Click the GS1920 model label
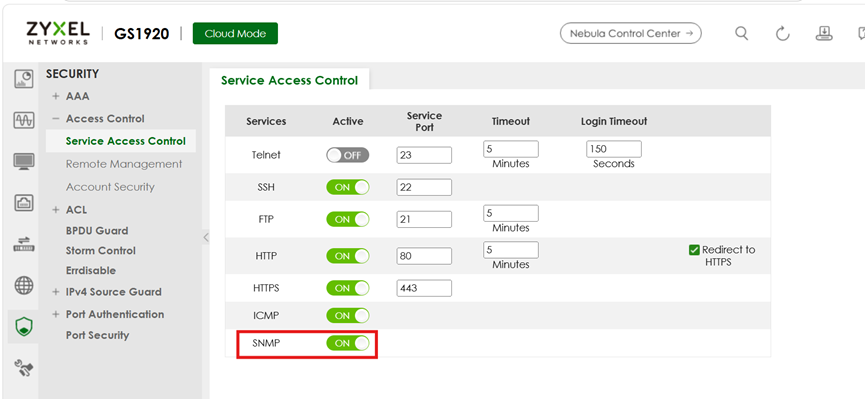865x399 pixels. coord(142,34)
